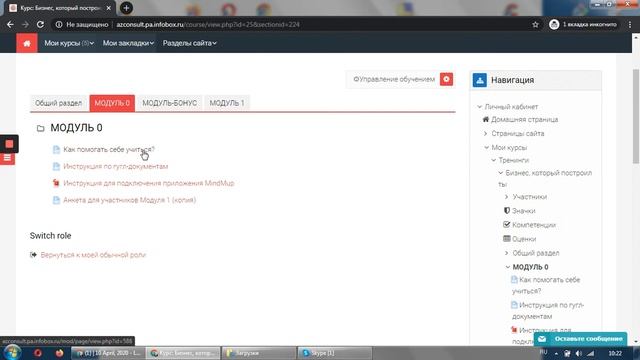
Task: Close the Курс: Бизнес browser tab
Action: point(109,8)
